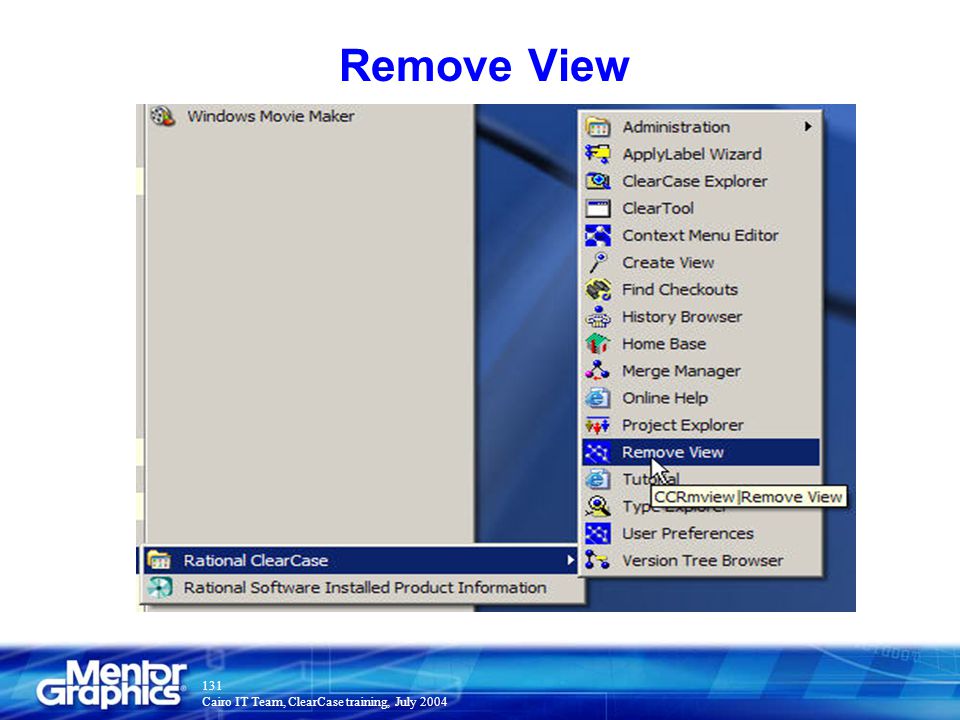Choose Home Base in the menu

[x=701, y=343]
